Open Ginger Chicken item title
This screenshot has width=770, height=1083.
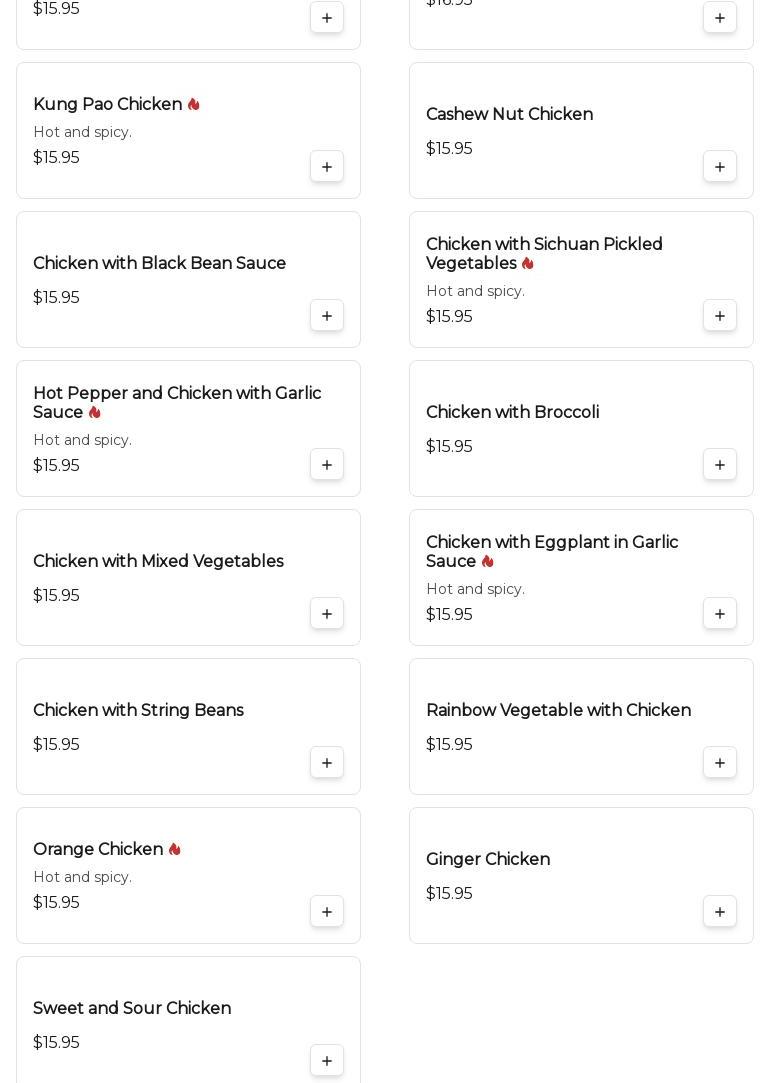pyautogui.click(x=488, y=860)
